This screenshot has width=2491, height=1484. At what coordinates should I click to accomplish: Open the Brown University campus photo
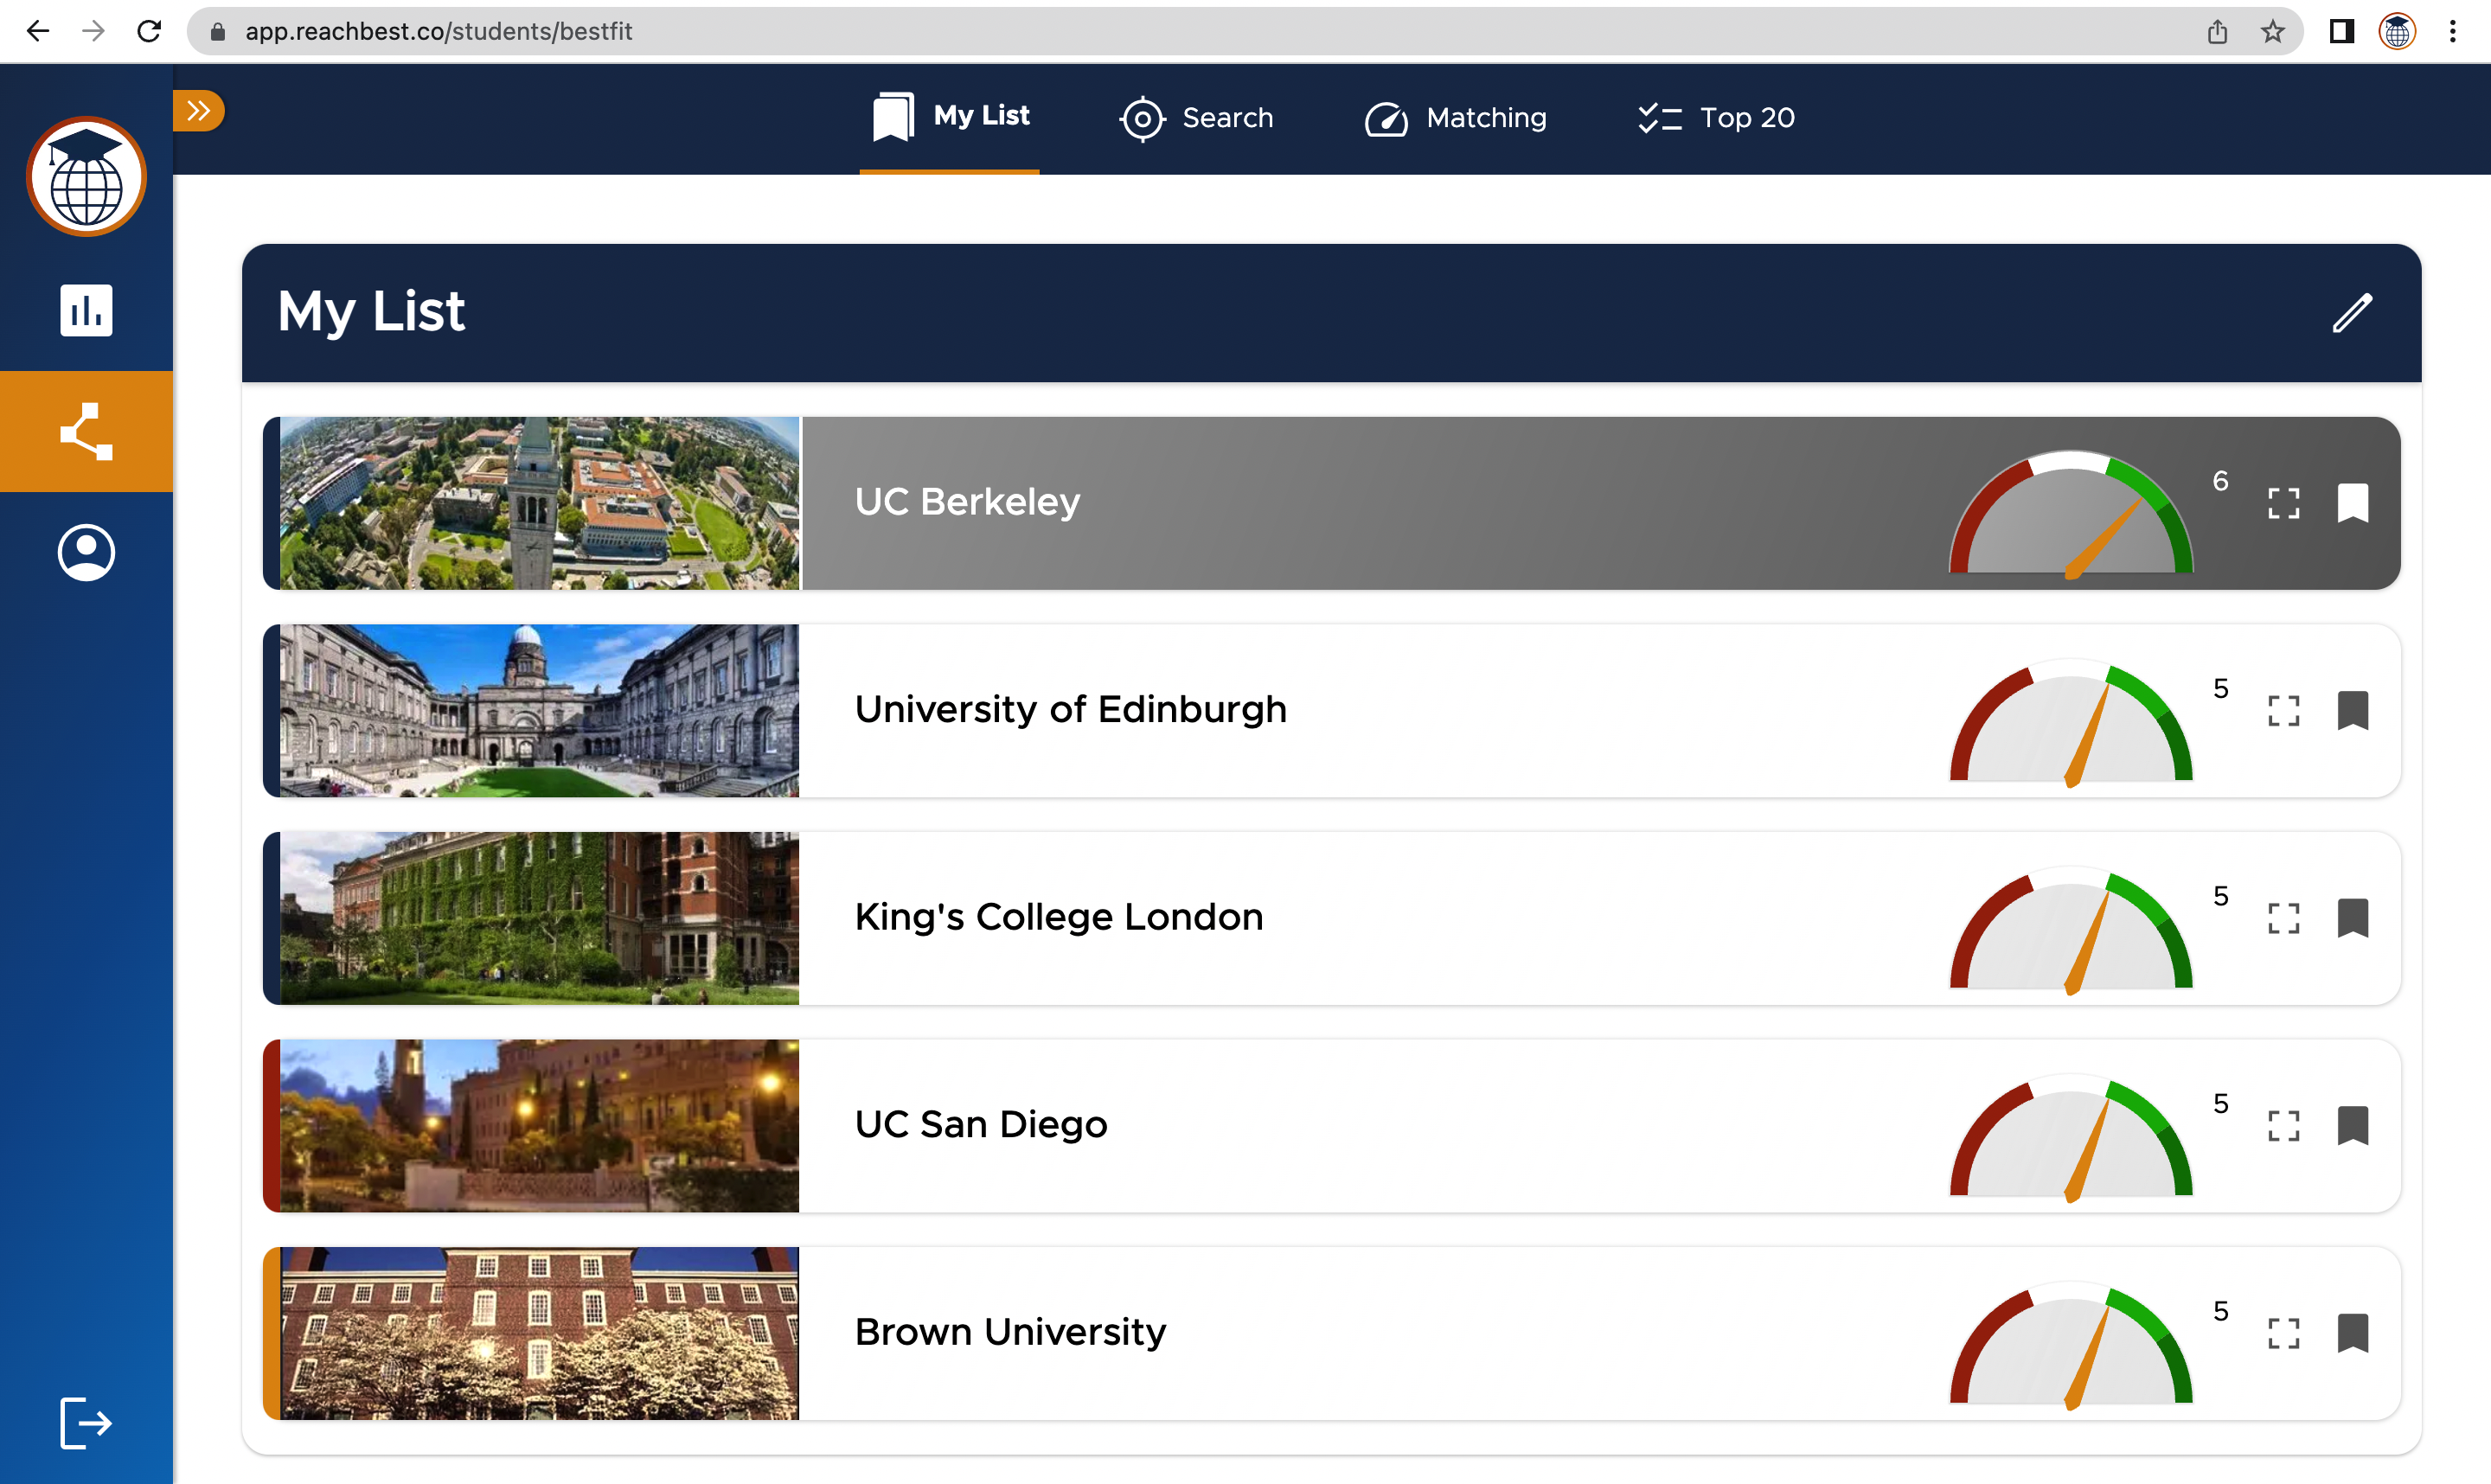click(x=539, y=1333)
